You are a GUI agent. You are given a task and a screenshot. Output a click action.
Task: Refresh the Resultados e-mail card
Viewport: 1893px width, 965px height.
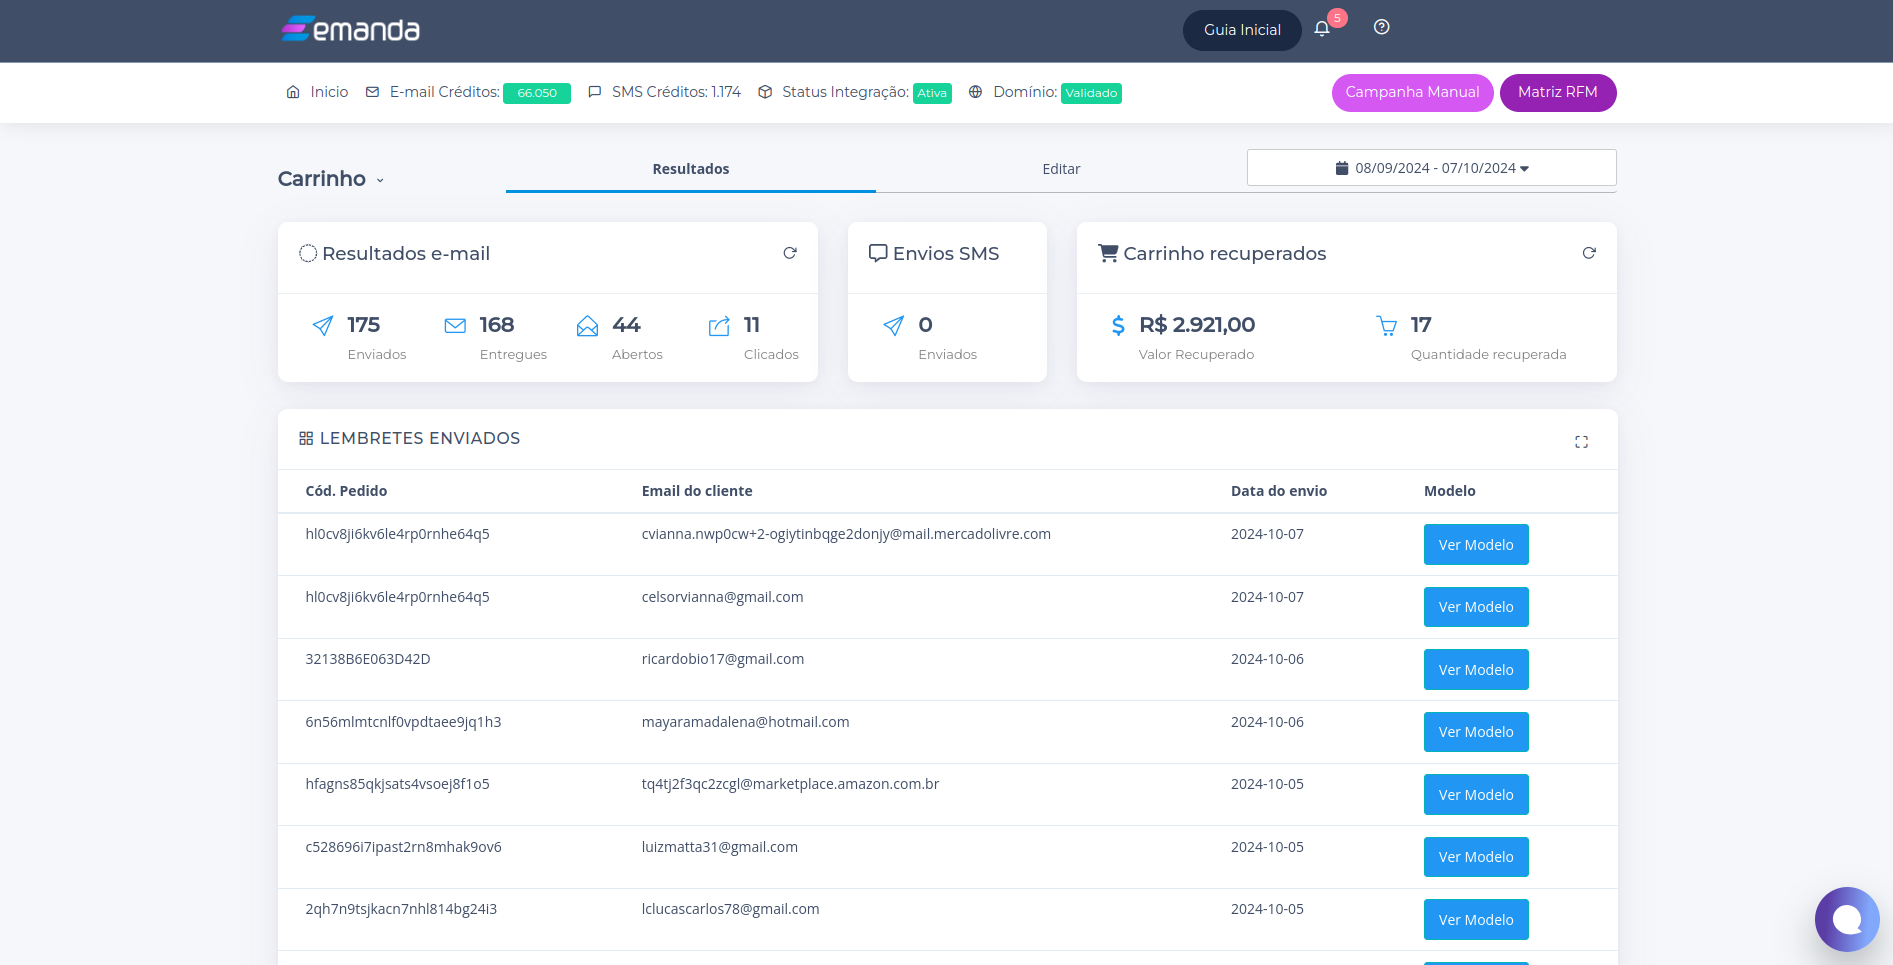pyautogui.click(x=790, y=253)
